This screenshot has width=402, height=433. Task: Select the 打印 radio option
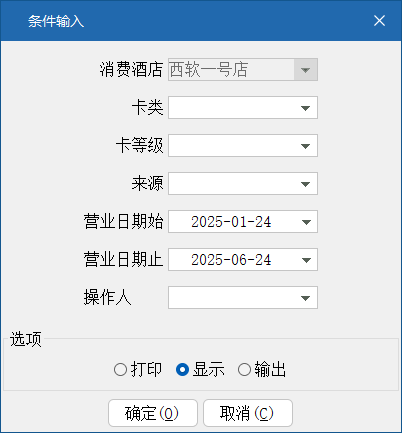120,370
